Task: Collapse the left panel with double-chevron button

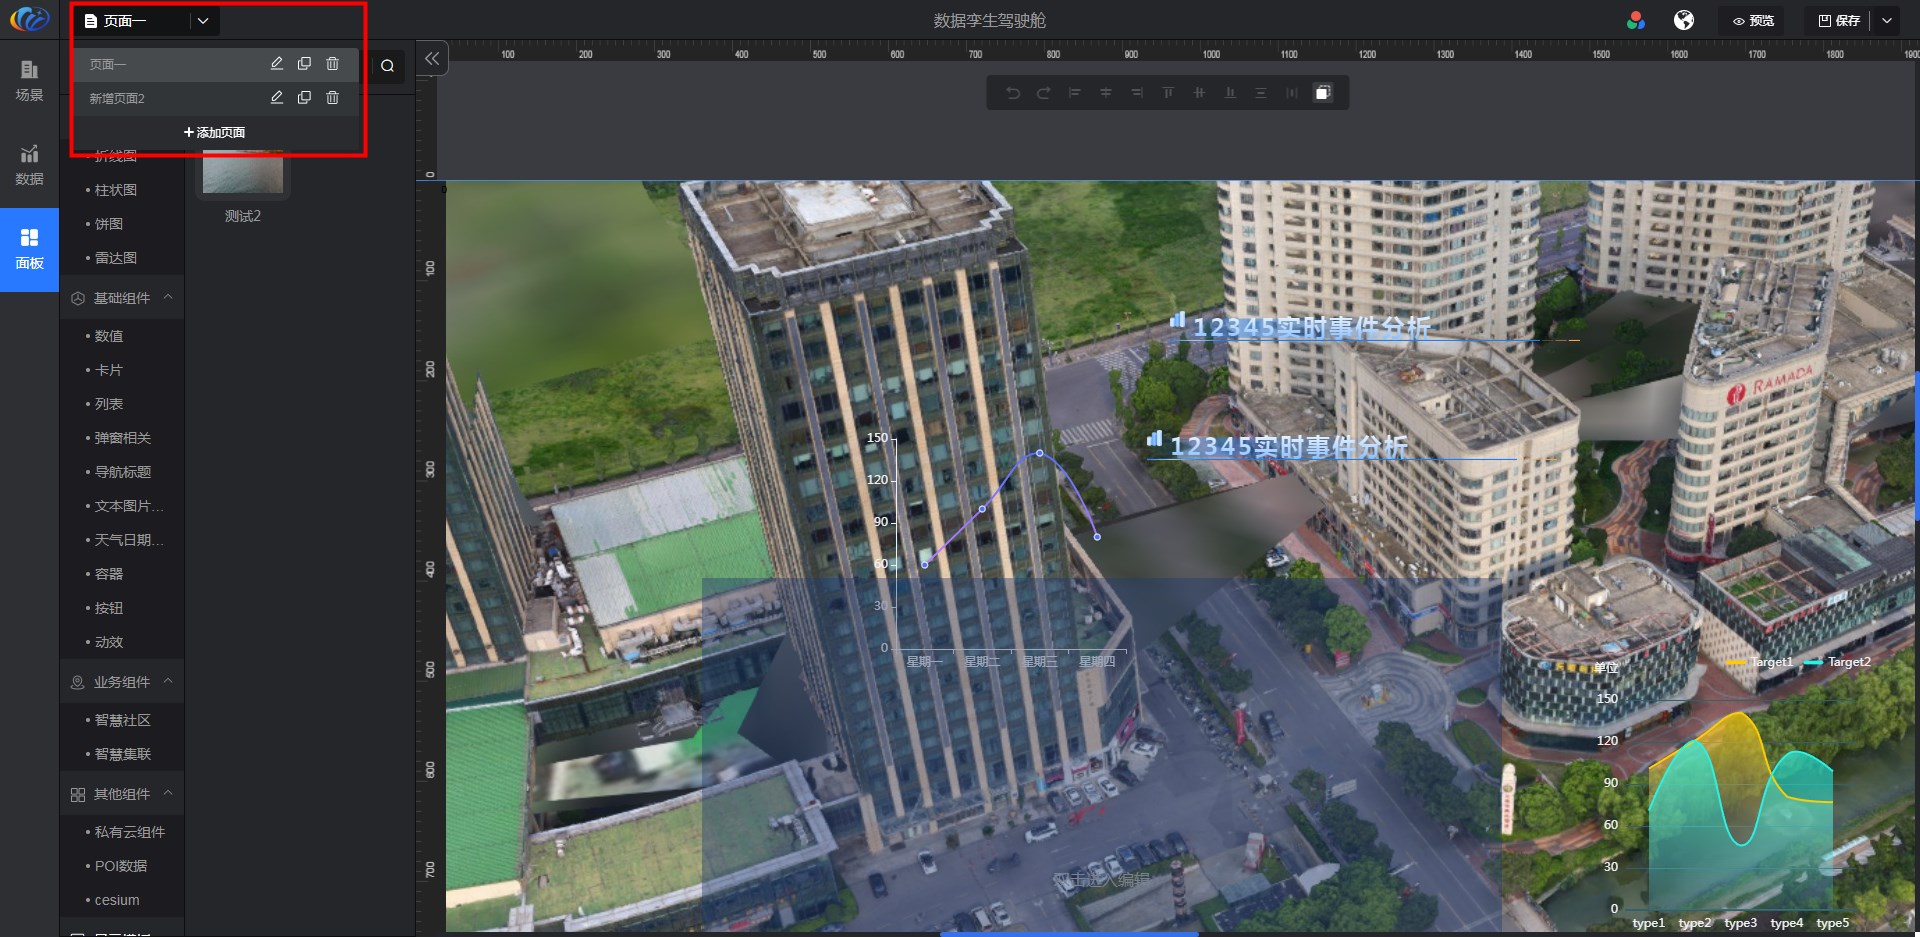Action: point(432,59)
